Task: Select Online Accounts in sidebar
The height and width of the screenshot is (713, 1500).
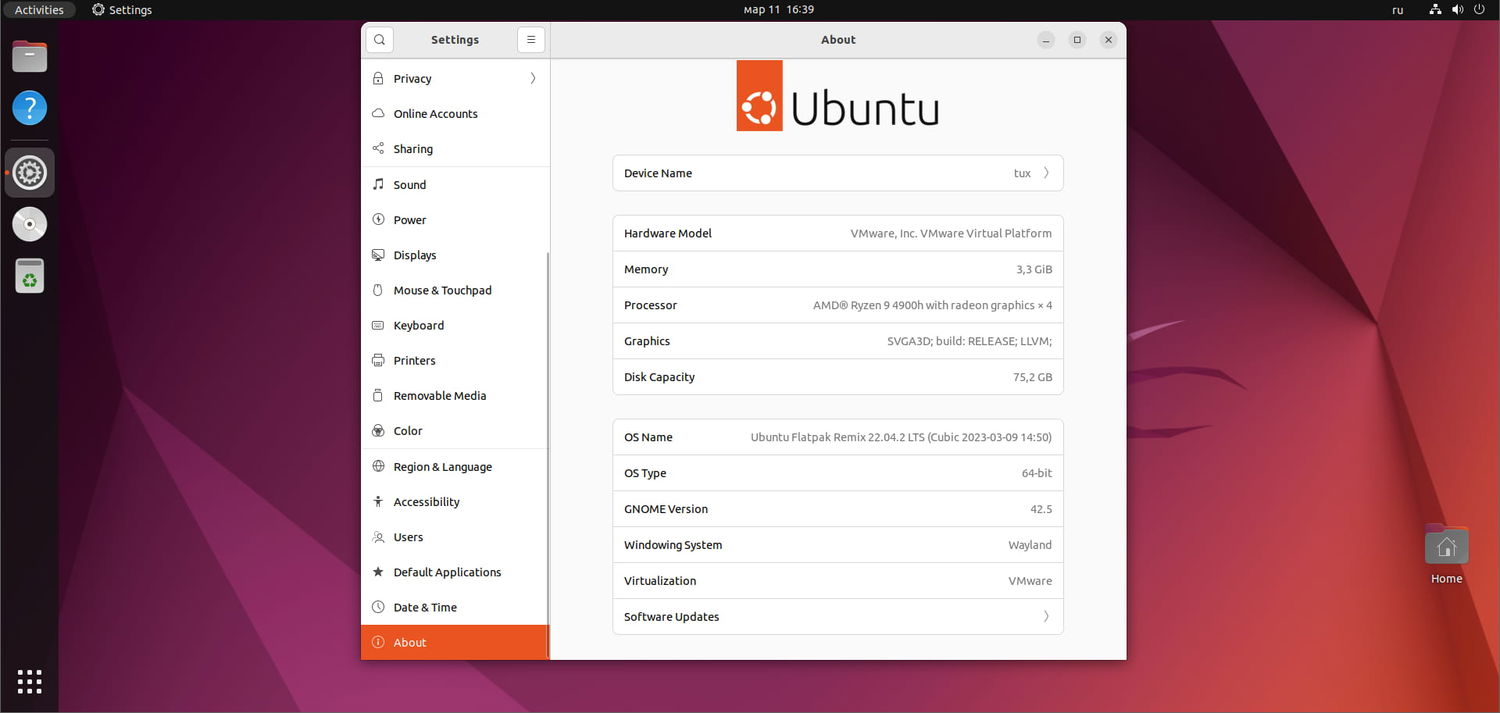Action: tap(455, 113)
